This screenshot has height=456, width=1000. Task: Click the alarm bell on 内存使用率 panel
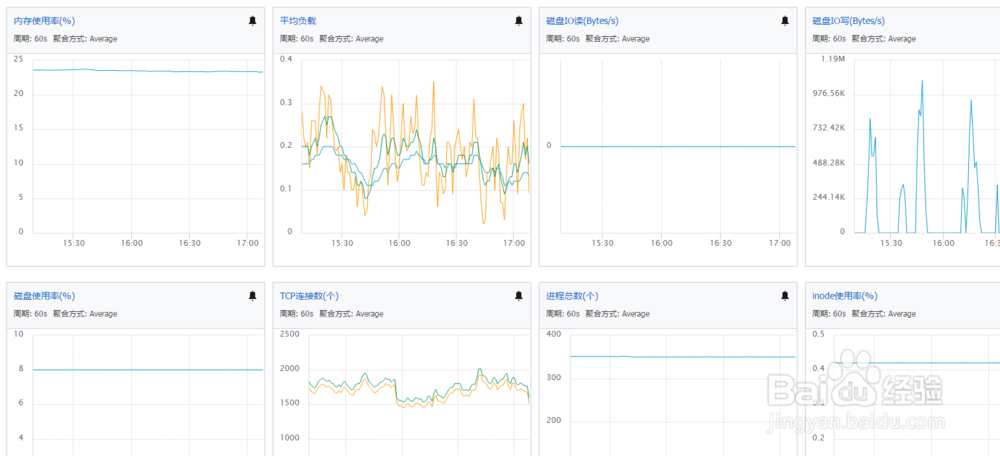click(252, 20)
